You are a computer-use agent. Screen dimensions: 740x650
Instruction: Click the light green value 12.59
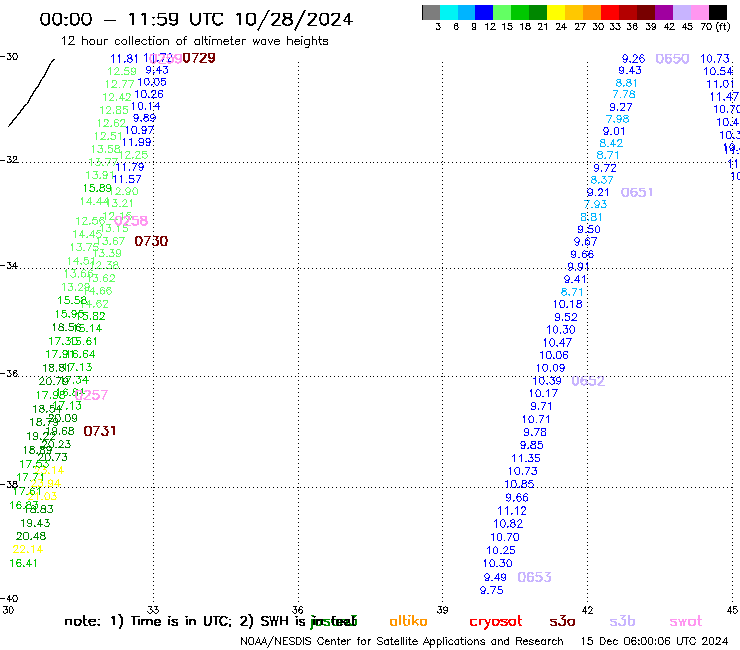122,71
